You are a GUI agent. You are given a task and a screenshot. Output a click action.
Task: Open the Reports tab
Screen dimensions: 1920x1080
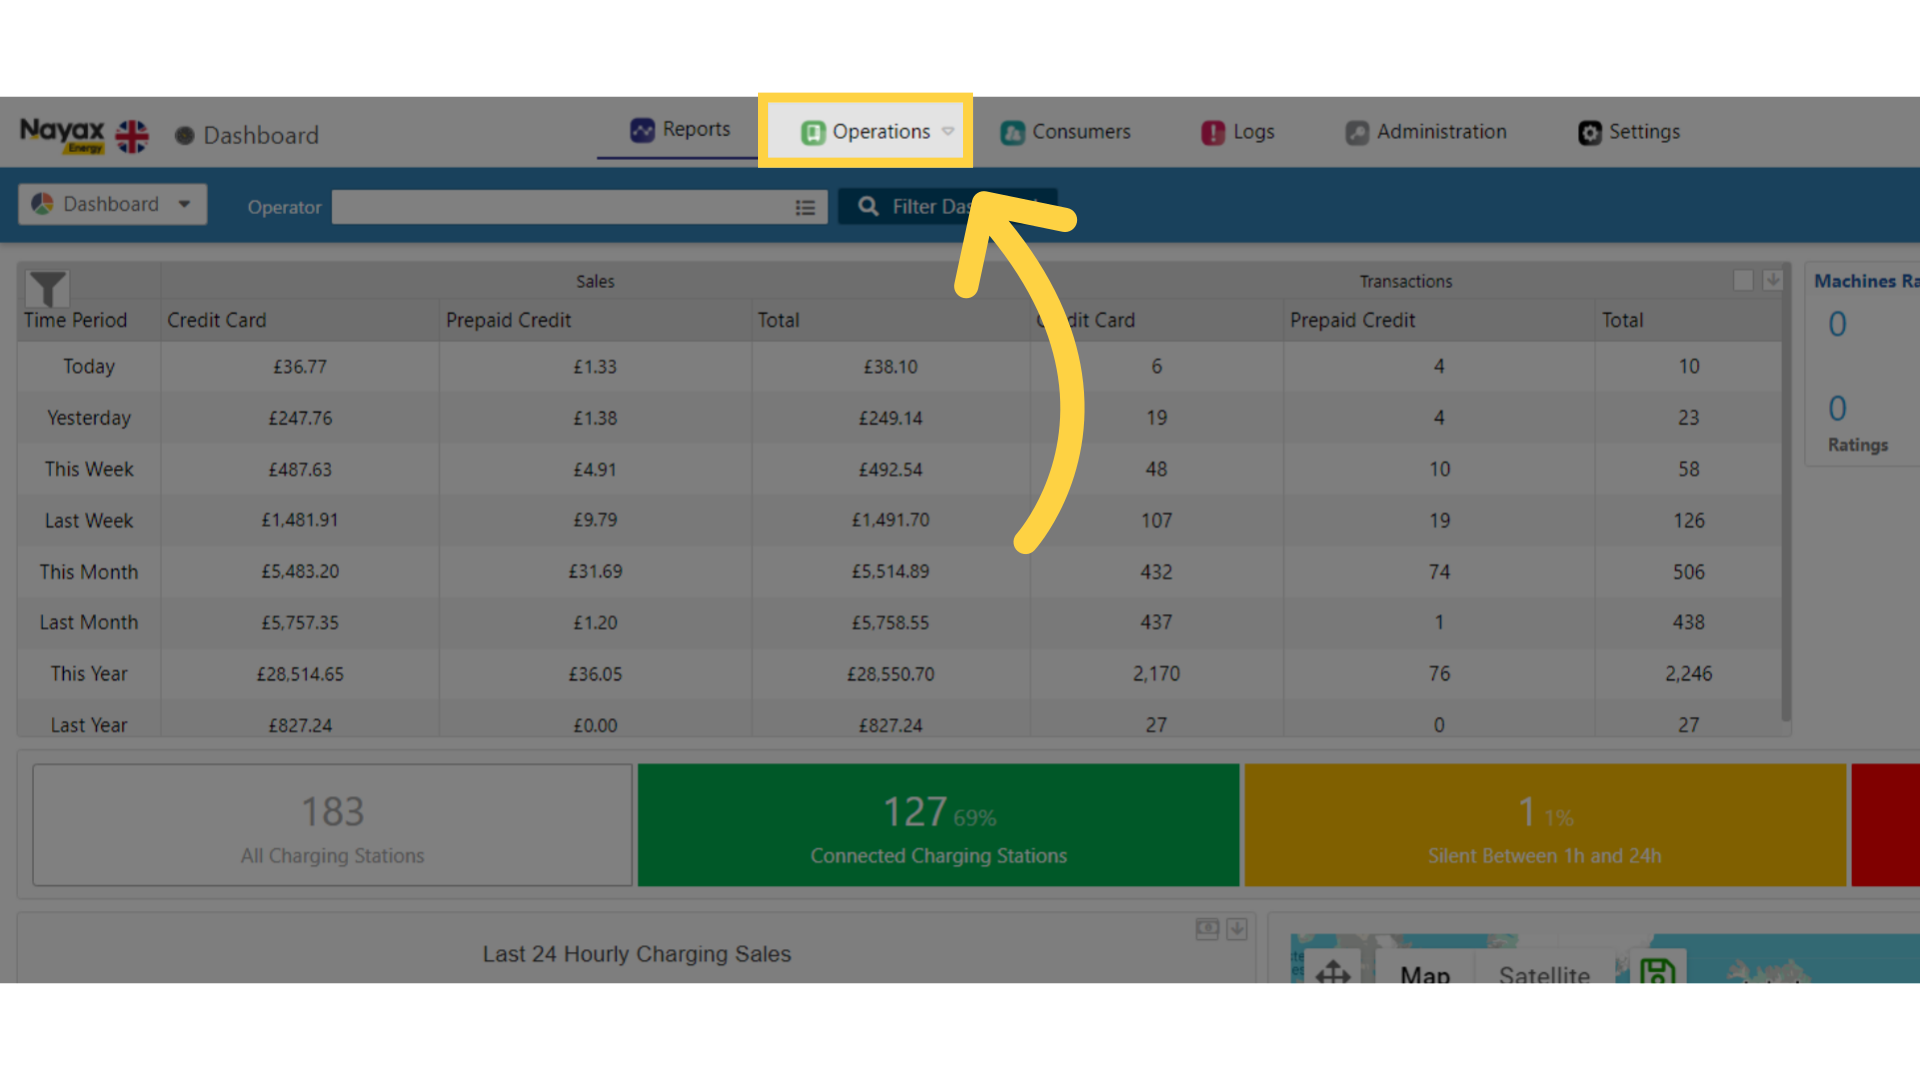pyautogui.click(x=680, y=129)
